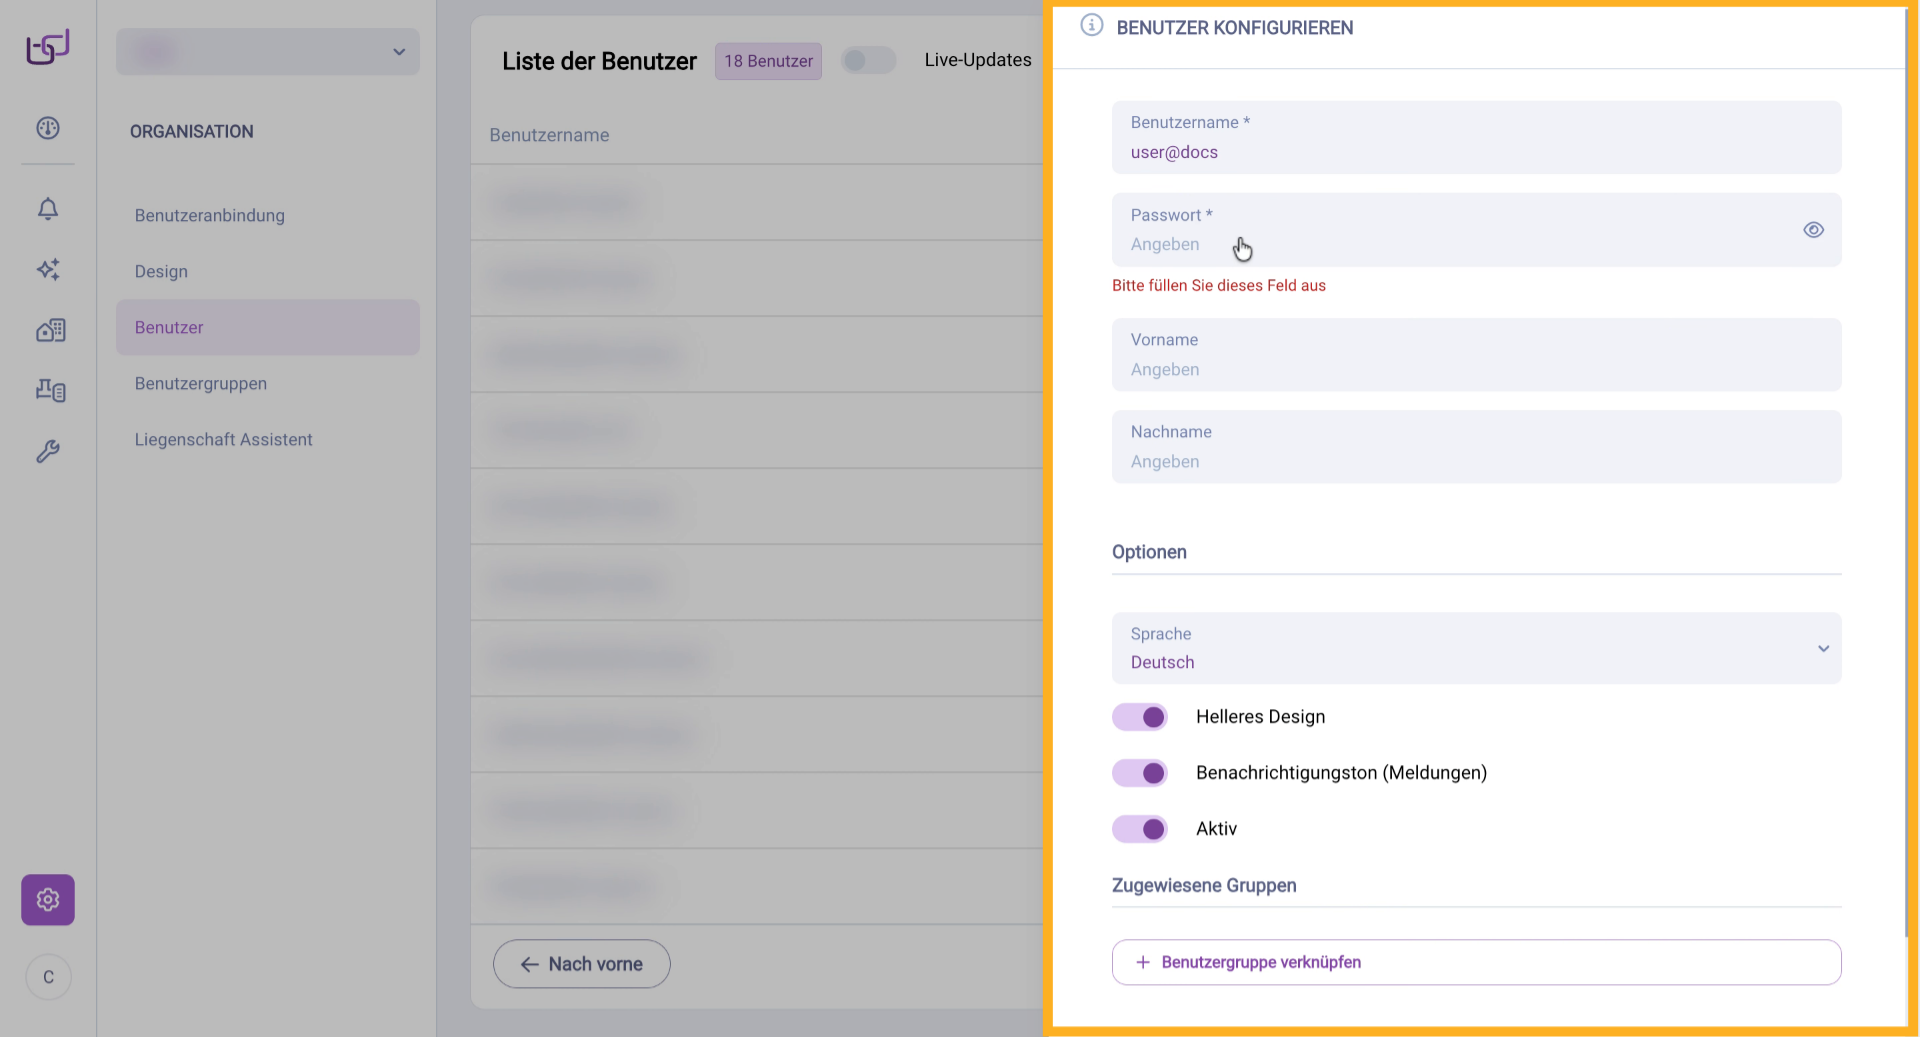Turn off the Aktiv toggle
Image resolution: width=1920 pixels, height=1037 pixels.
click(1140, 829)
